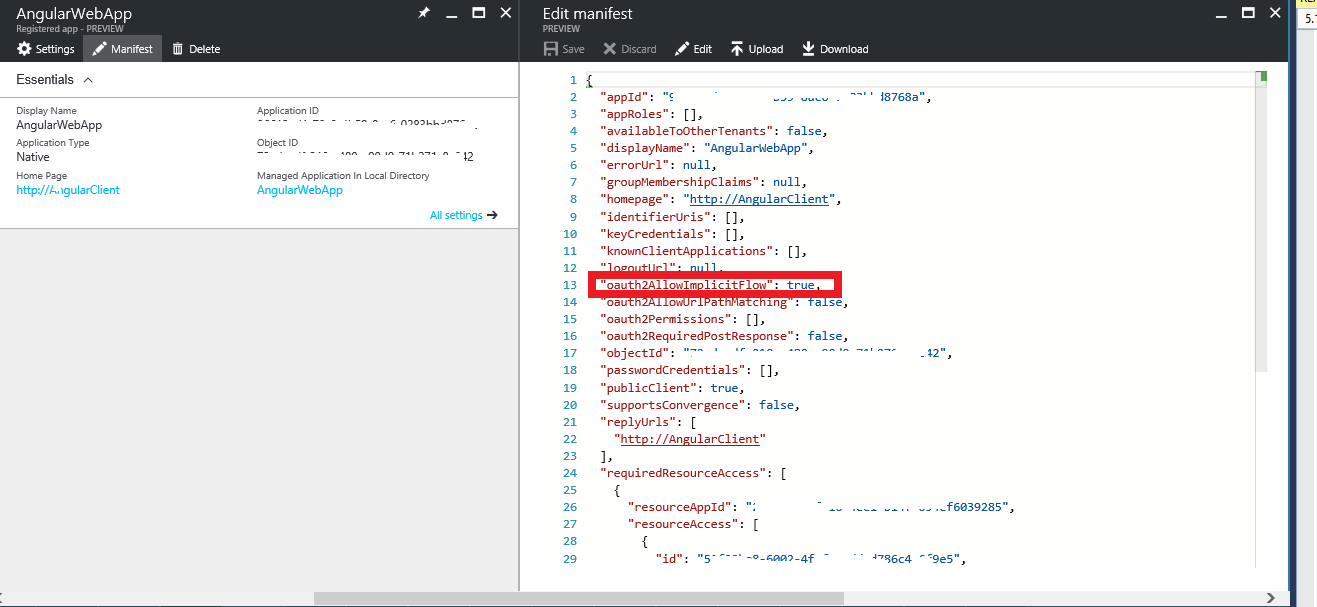Screen dimensions: 1317x607
Task: Close the Edit manifest blade
Action: tap(1273, 13)
